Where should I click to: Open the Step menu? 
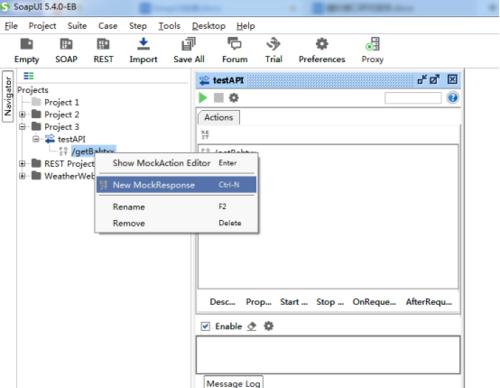(138, 26)
